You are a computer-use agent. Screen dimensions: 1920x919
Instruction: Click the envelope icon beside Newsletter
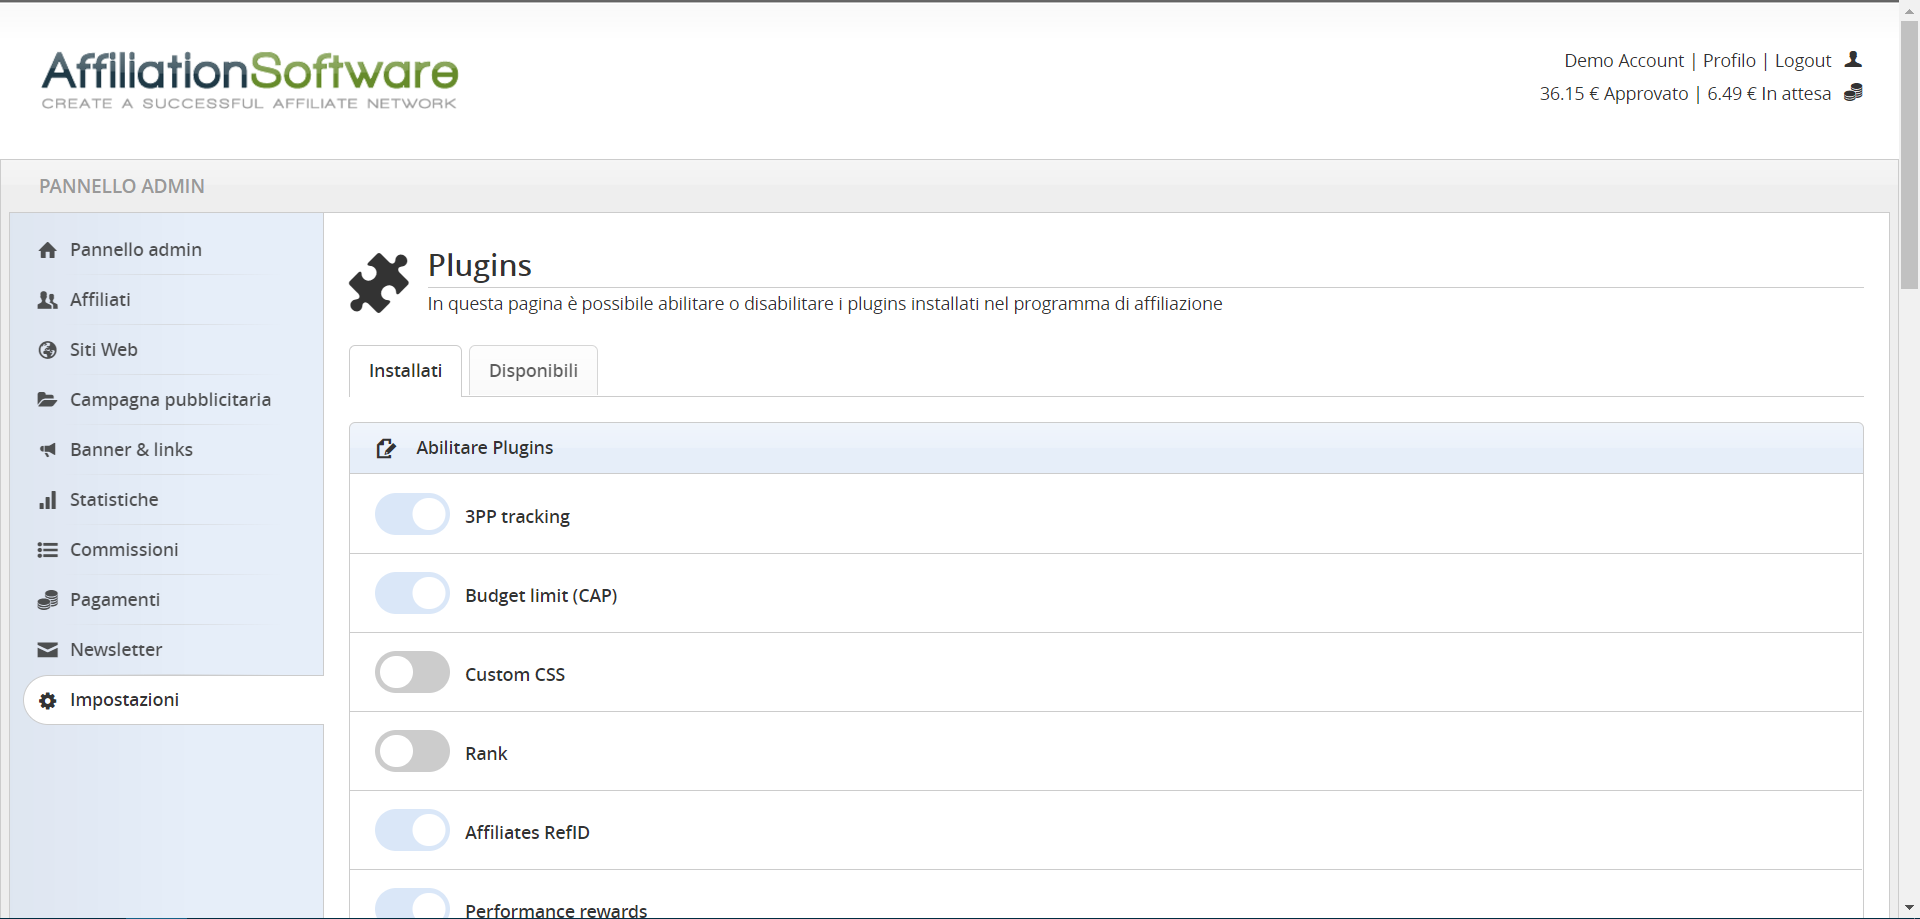(47, 650)
